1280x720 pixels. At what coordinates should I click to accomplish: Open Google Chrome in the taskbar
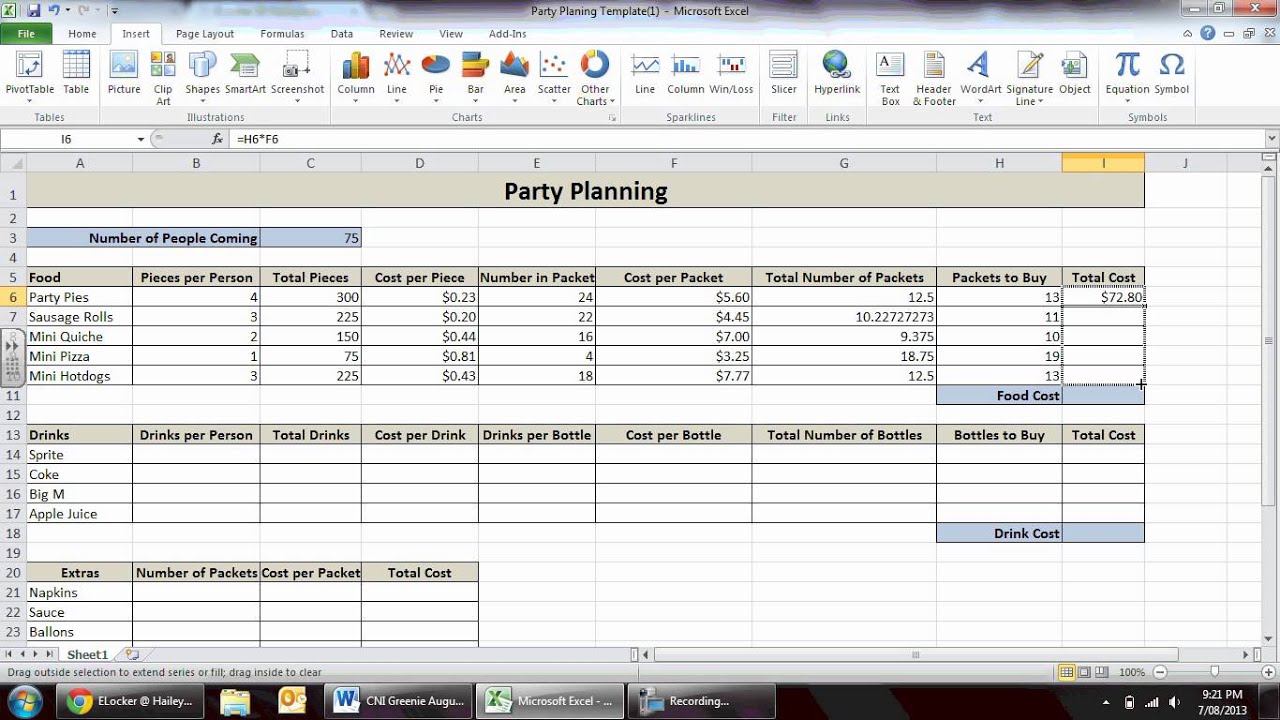[129, 701]
